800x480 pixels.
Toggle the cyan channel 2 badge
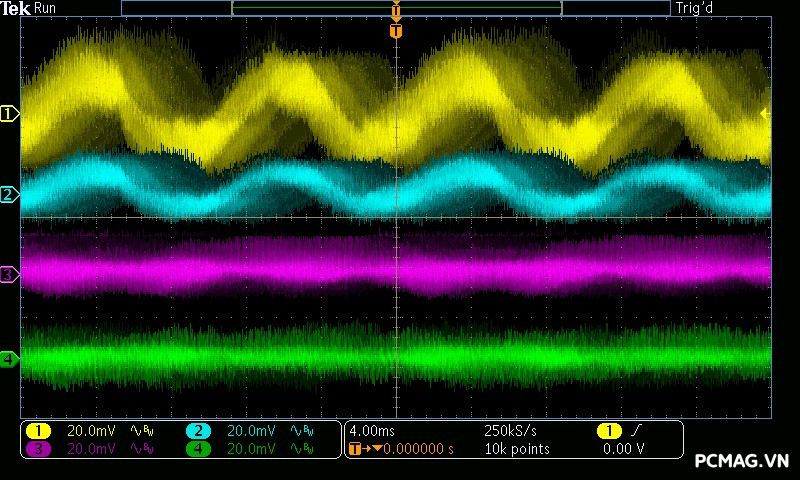(198, 431)
